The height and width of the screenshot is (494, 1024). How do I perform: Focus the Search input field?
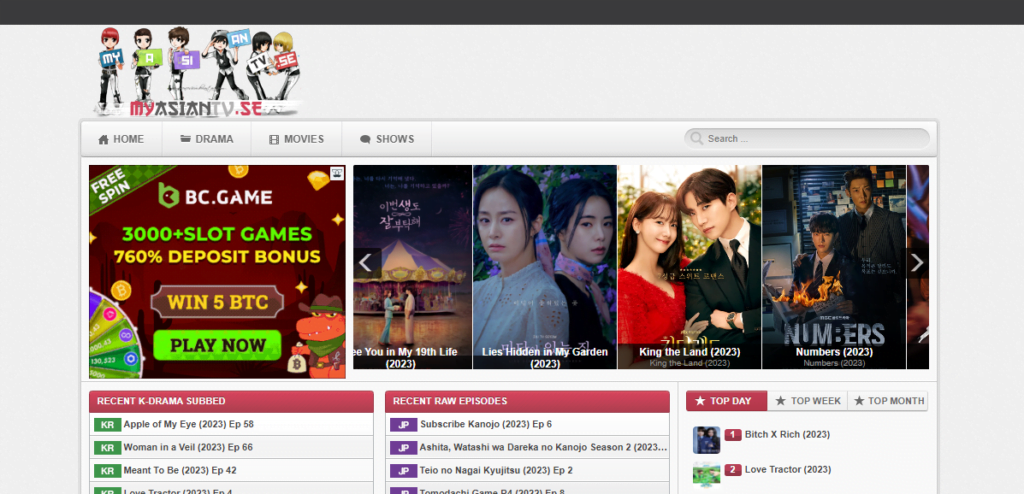point(807,139)
